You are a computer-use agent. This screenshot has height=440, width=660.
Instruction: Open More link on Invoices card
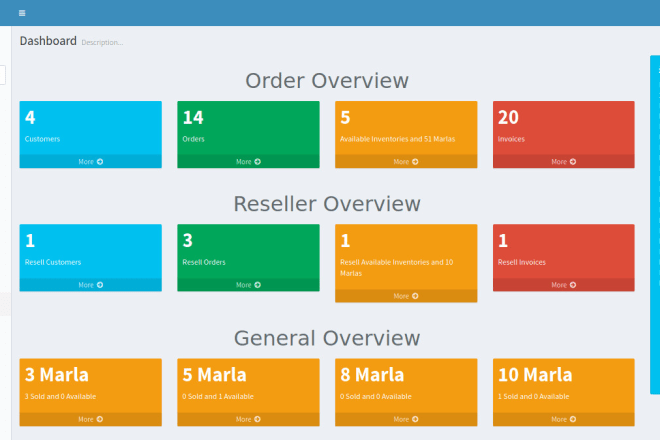click(x=564, y=162)
